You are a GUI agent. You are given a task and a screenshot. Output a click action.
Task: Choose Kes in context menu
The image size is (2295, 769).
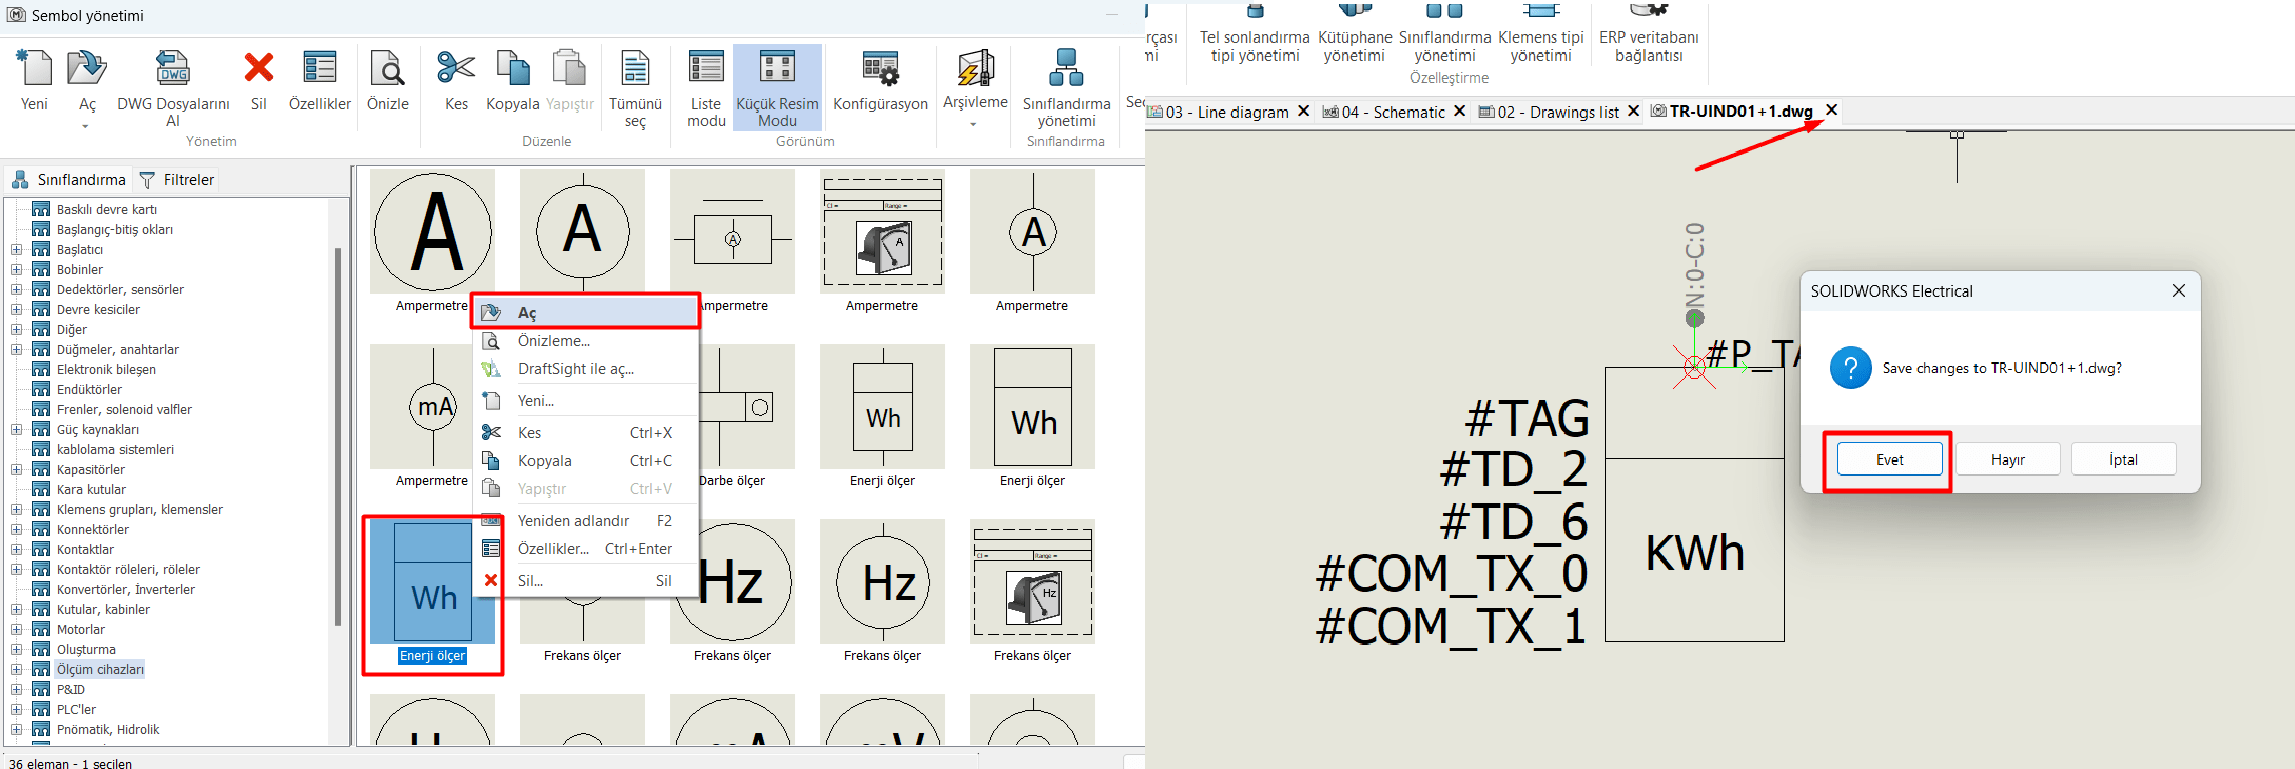point(585,432)
